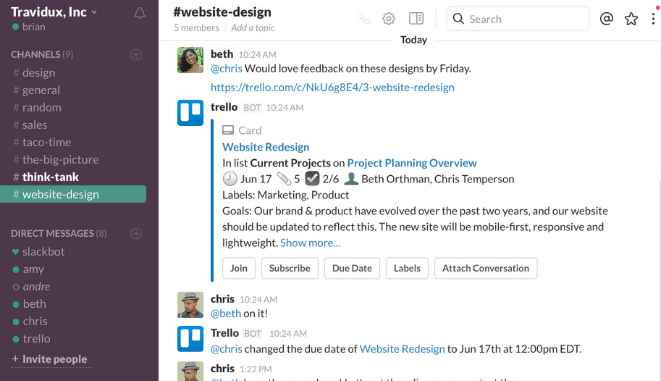
Task: Click chris's avatar next to 'on it!'
Action: [190, 305]
